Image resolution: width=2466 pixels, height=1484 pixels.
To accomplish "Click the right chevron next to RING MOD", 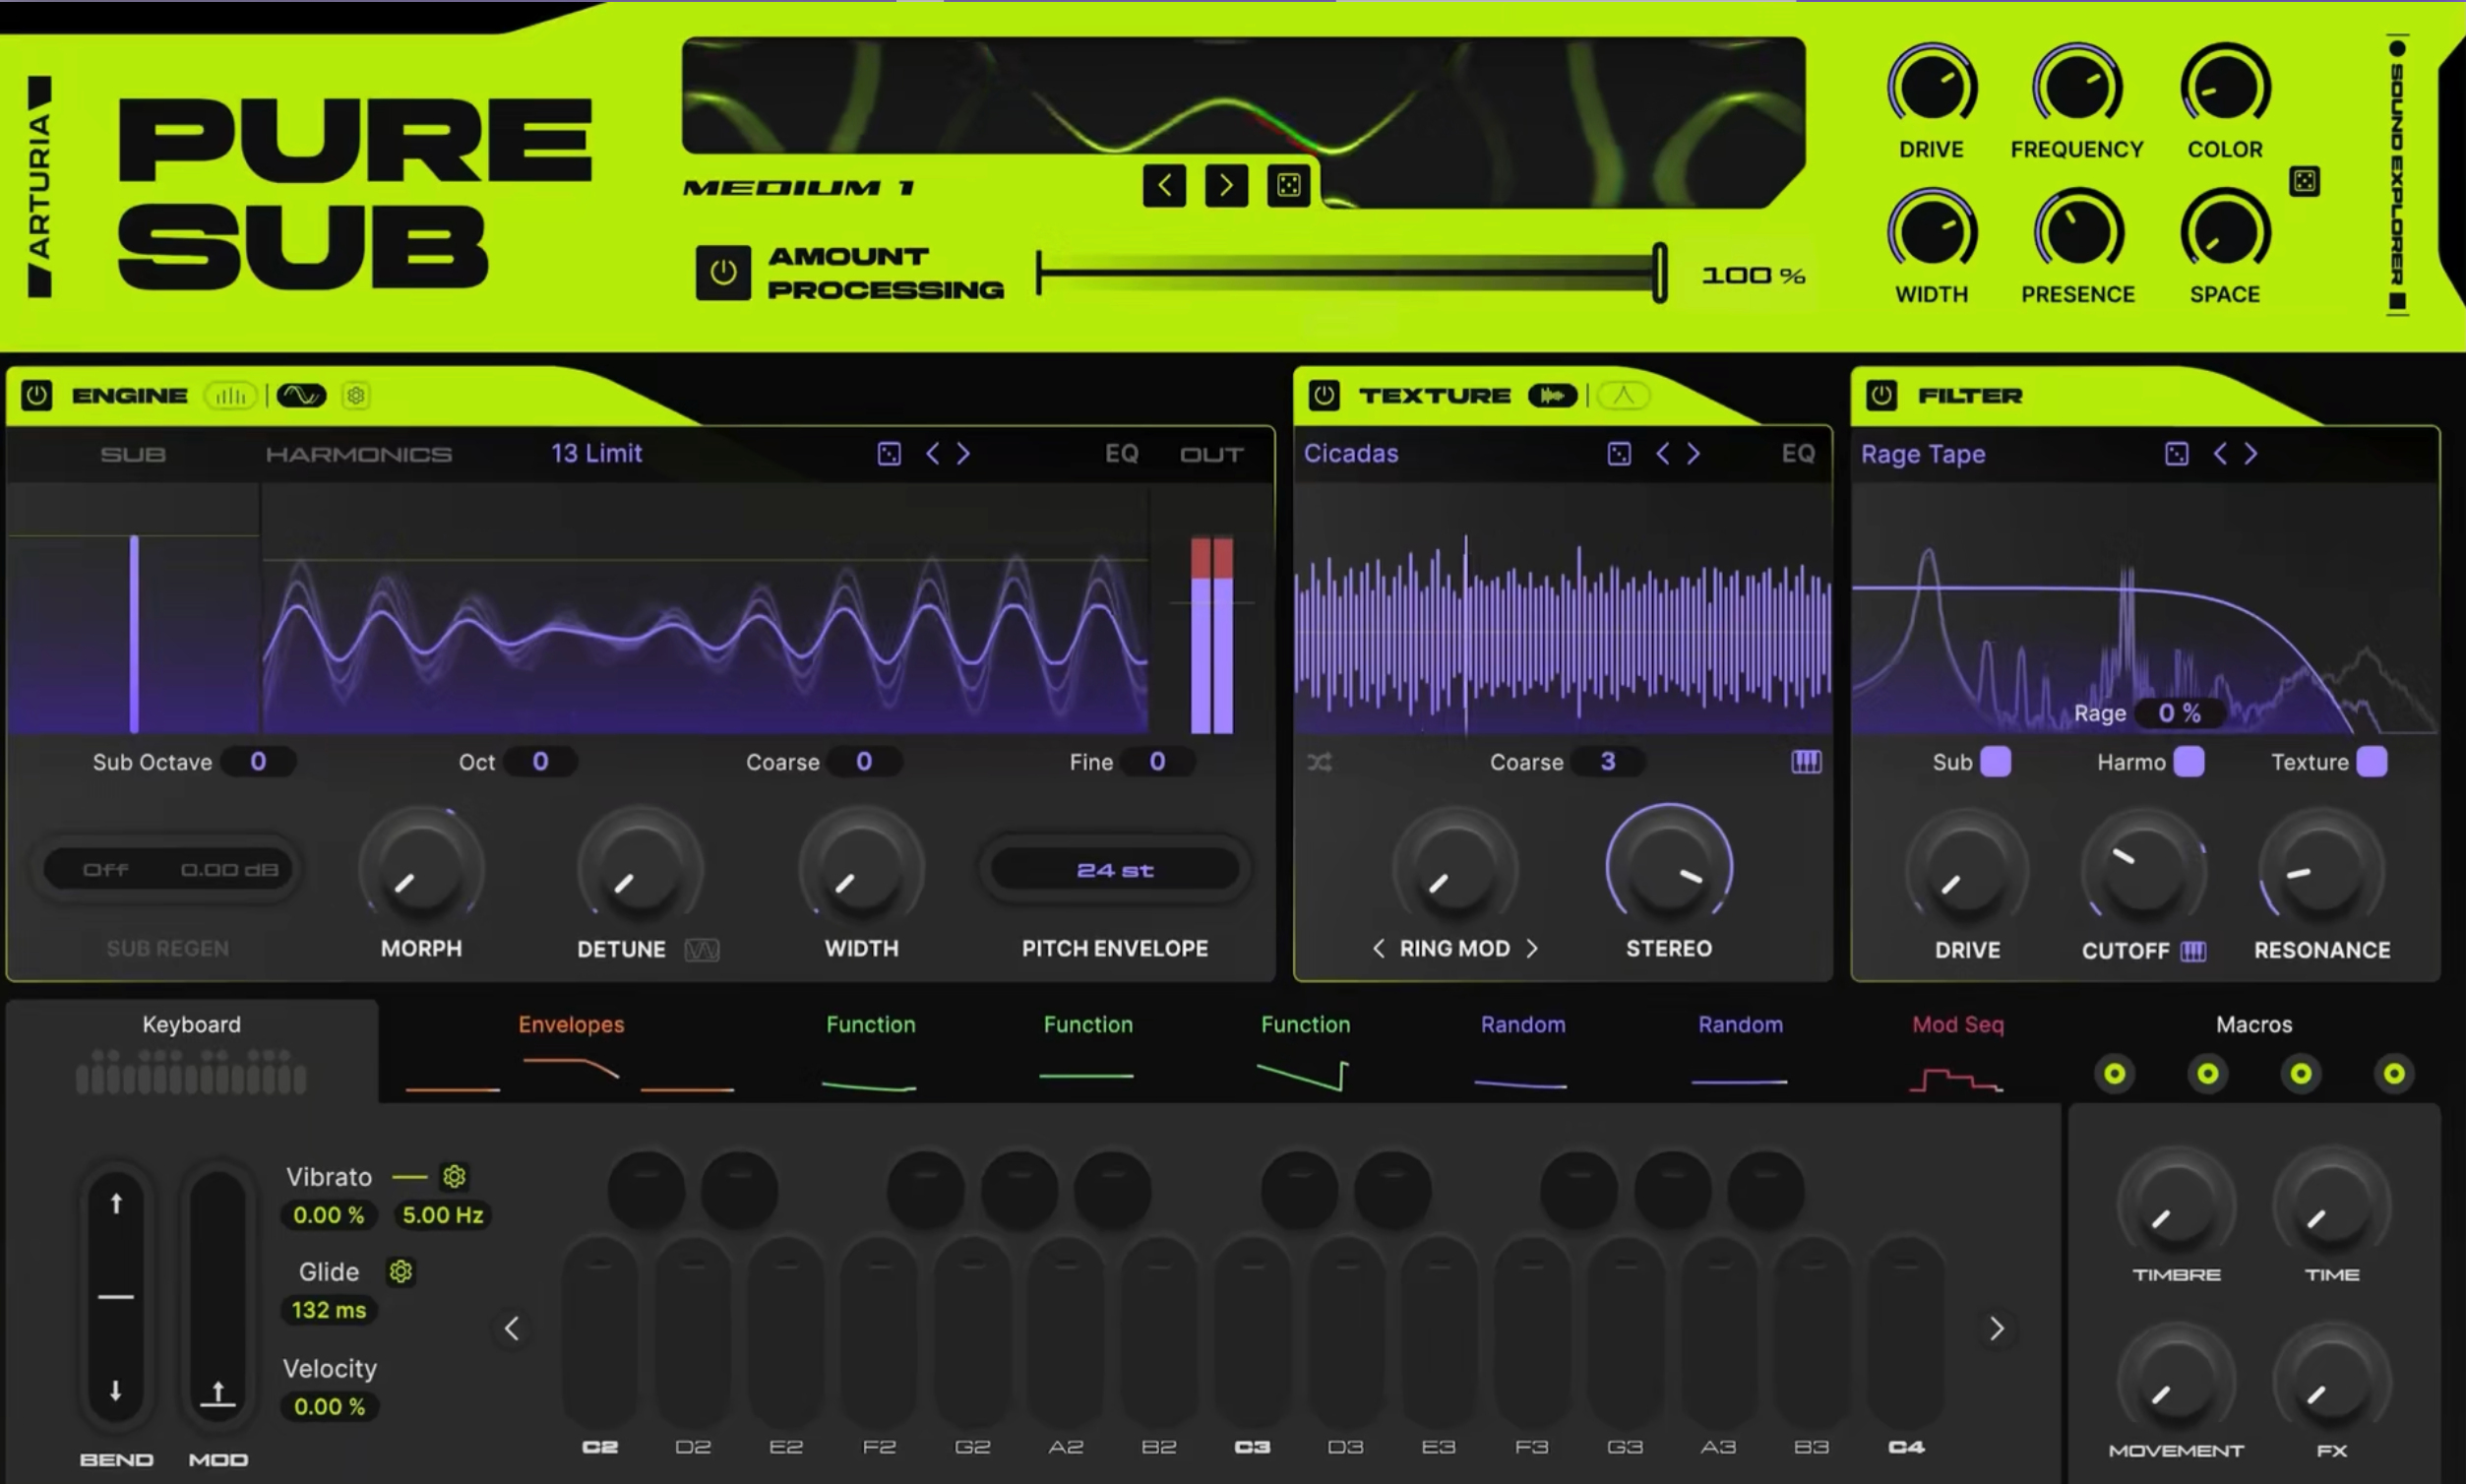I will [1532, 948].
